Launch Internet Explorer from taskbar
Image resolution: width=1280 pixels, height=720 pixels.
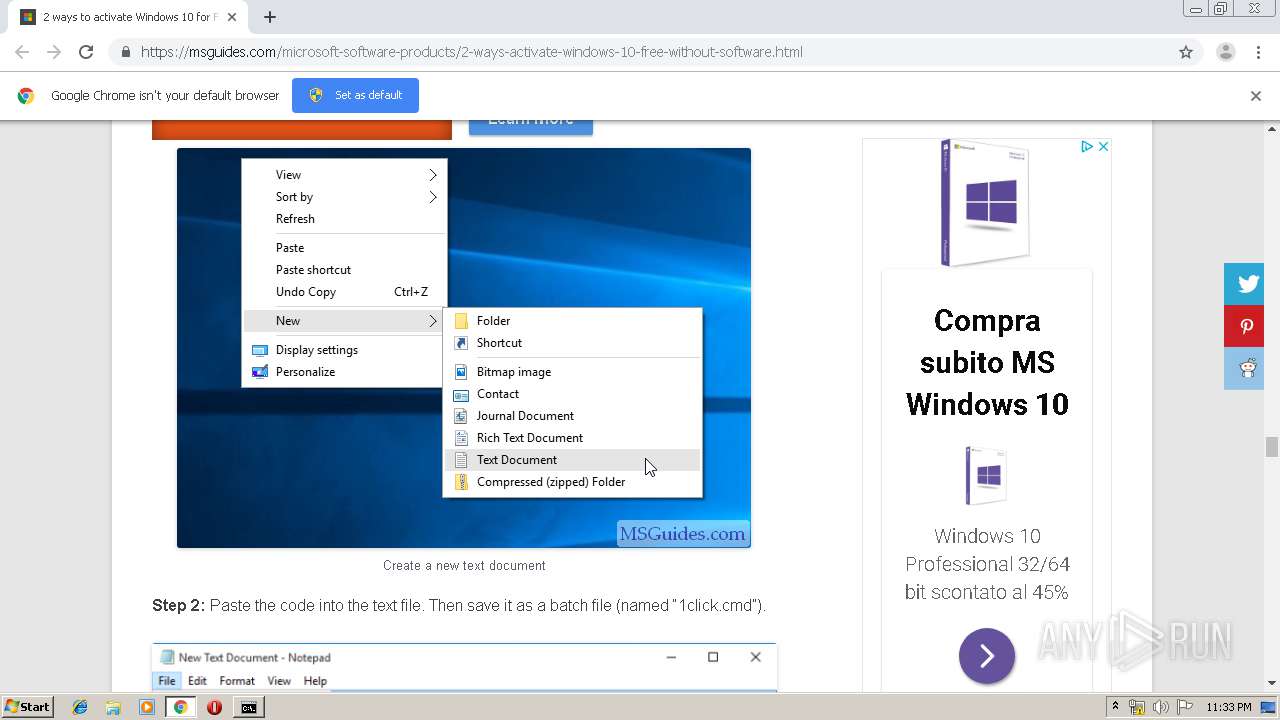tap(80, 707)
